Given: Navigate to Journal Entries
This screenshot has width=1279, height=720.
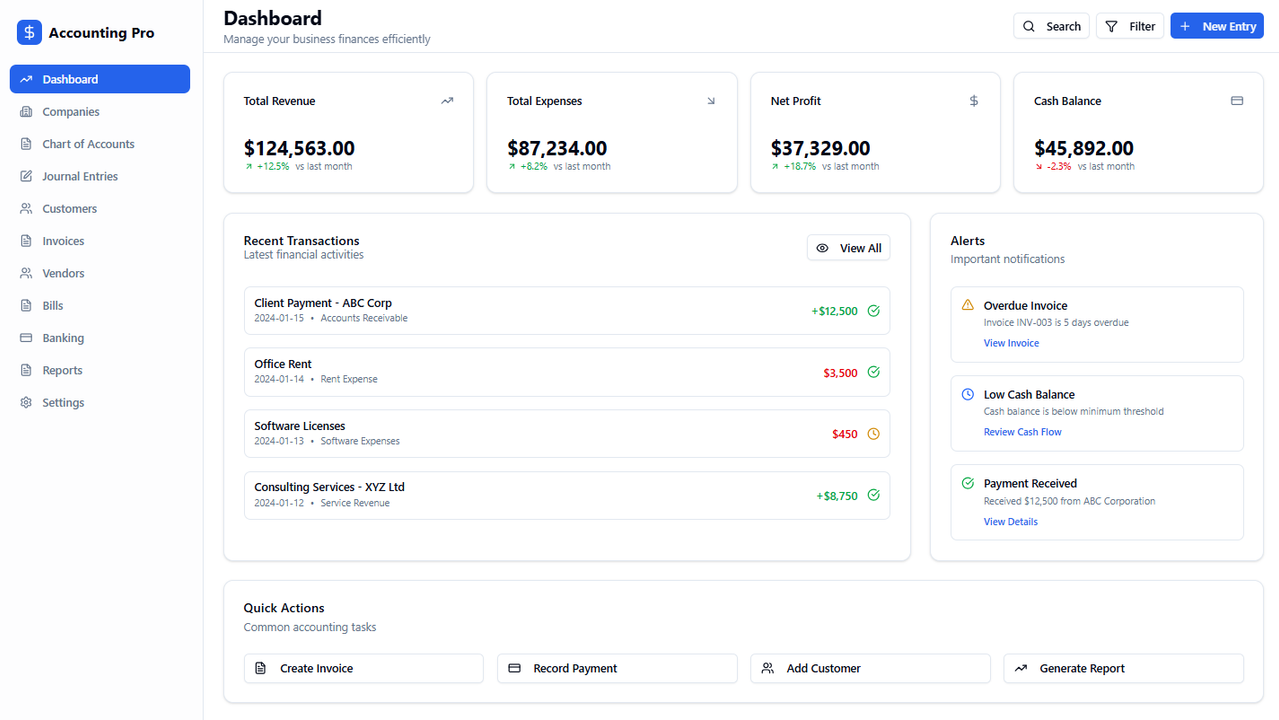Looking at the screenshot, I should click(x=100, y=176).
